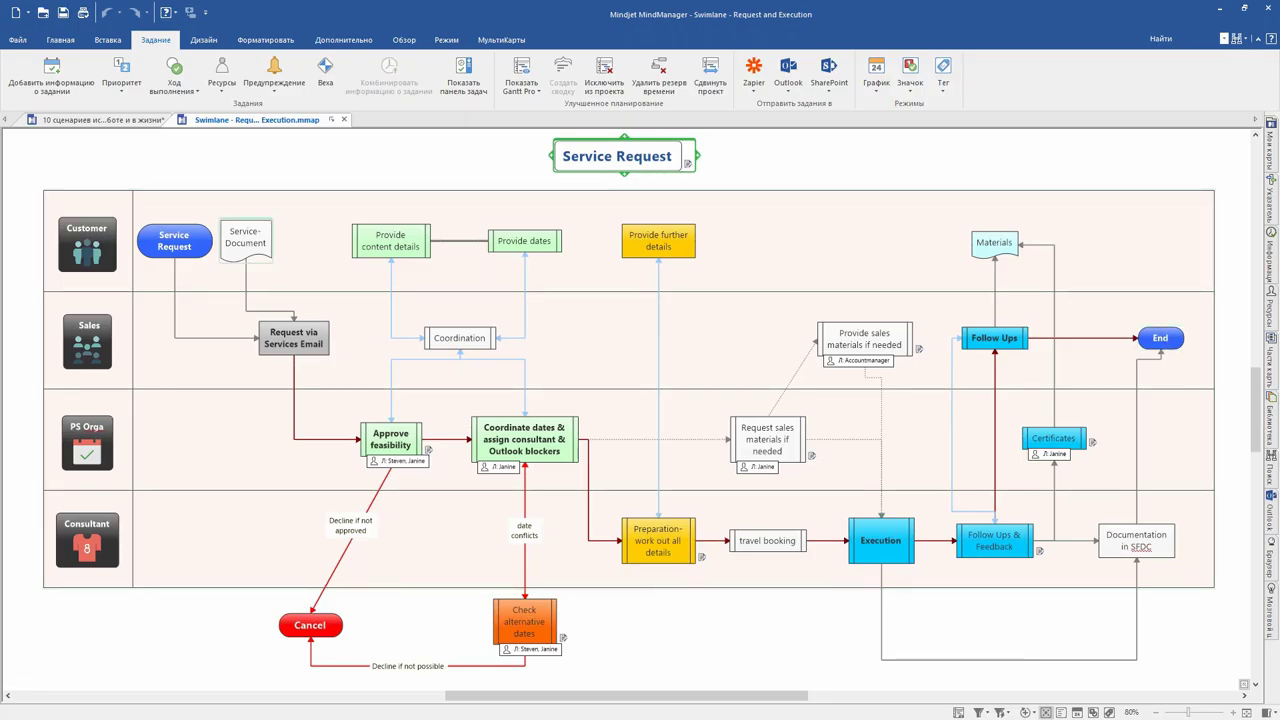Redo the action with the redo arrow

click(135, 13)
